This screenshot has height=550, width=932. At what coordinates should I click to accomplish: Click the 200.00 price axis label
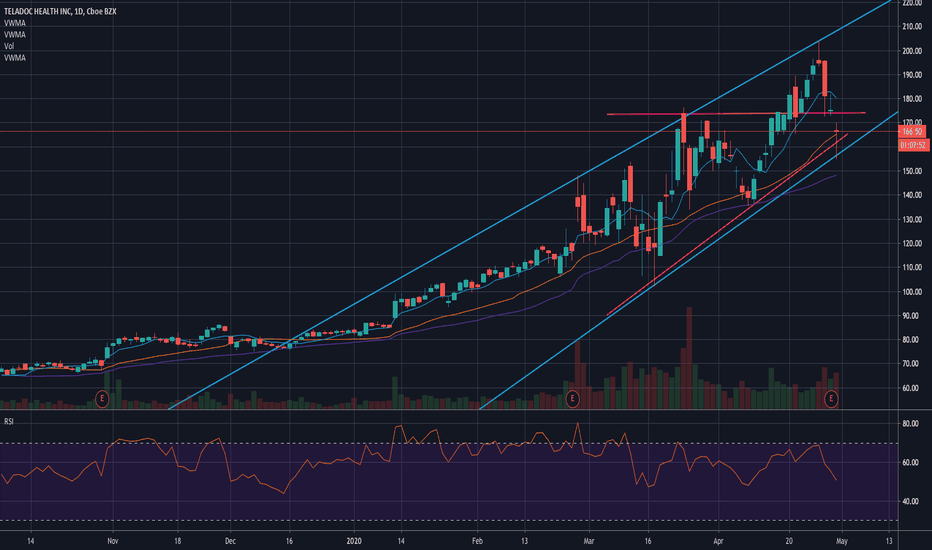pos(912,51)
